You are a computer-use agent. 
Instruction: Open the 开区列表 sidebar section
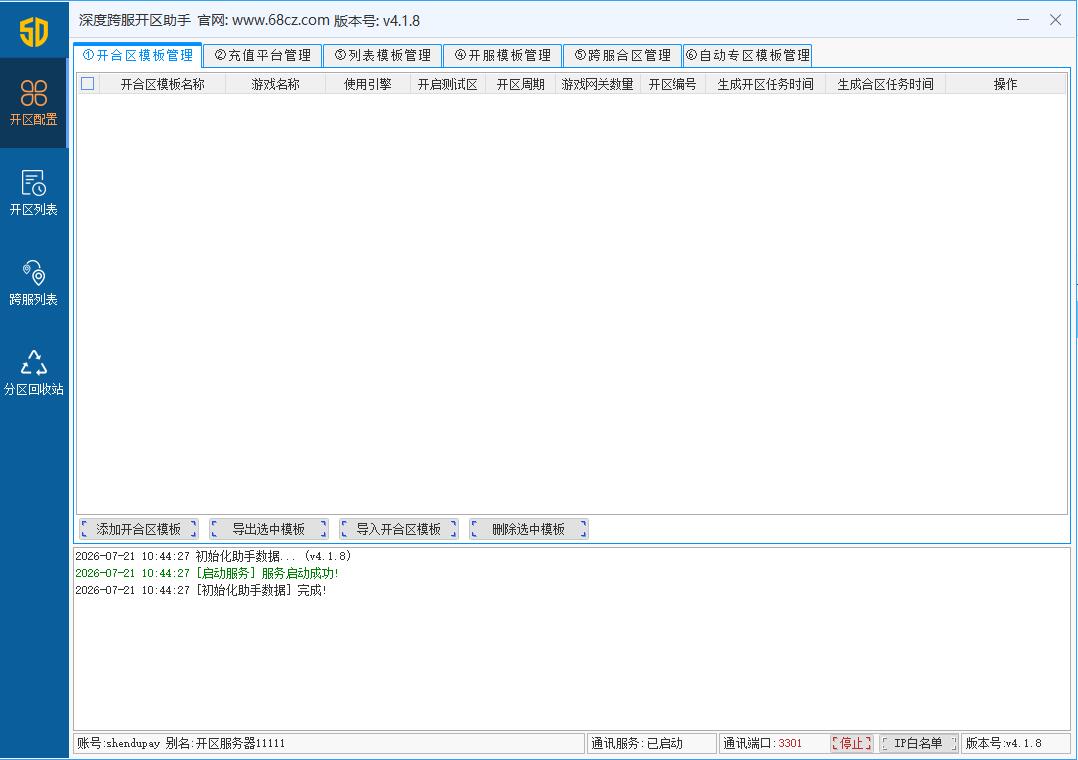[34, 193]
